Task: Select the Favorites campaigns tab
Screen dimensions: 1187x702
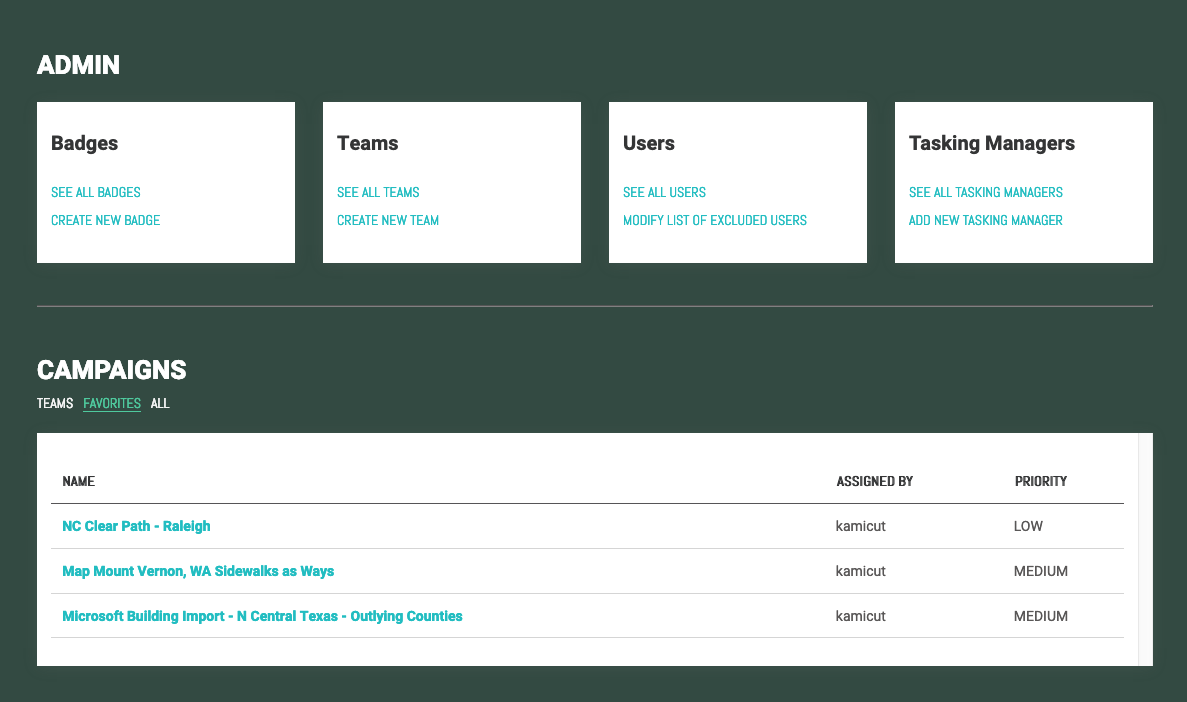Action: coord(112,404)
